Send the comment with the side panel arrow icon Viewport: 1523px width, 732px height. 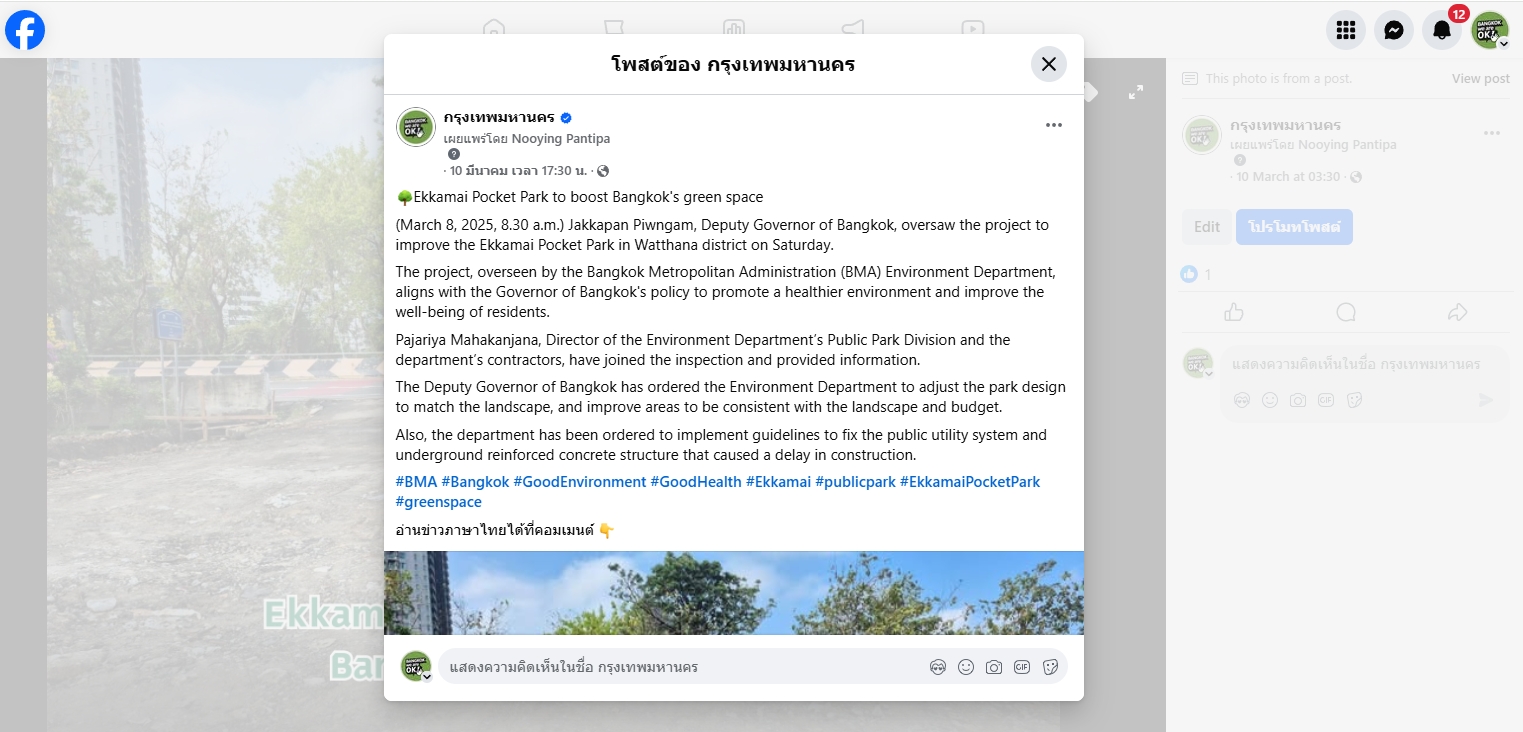pos(1486,400)
